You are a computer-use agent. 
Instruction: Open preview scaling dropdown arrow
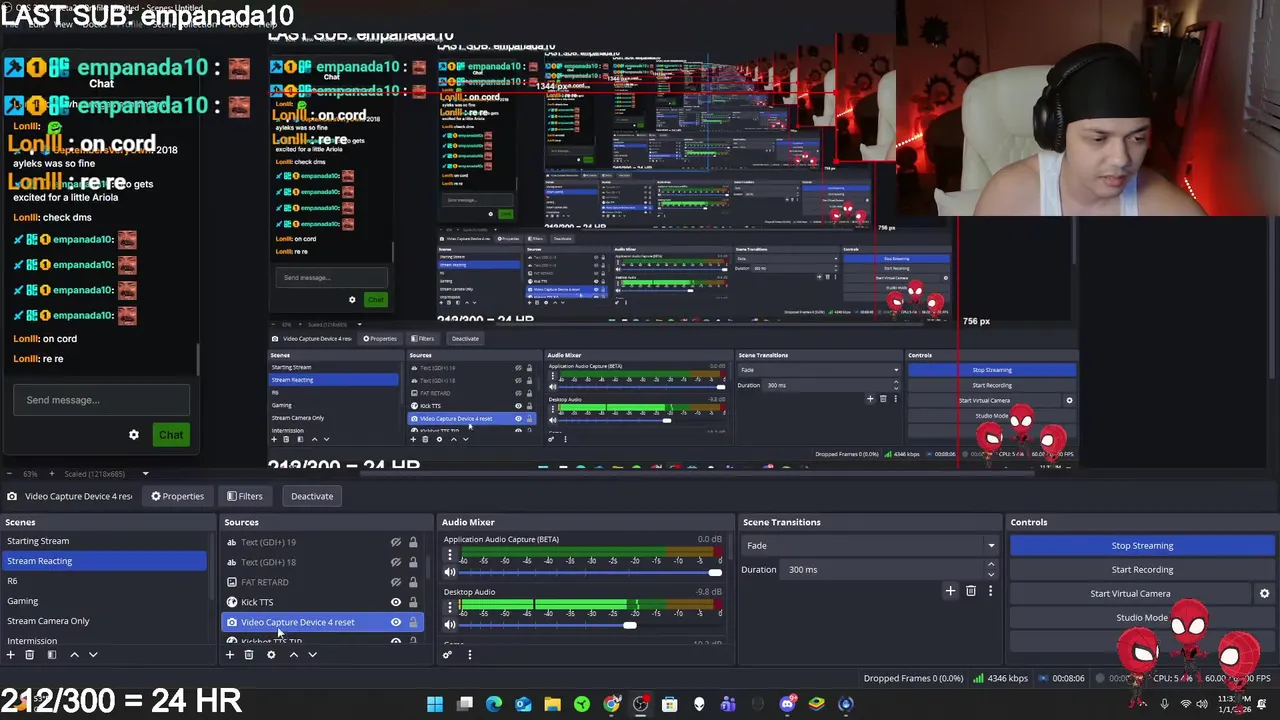click(x=145, y=474)
